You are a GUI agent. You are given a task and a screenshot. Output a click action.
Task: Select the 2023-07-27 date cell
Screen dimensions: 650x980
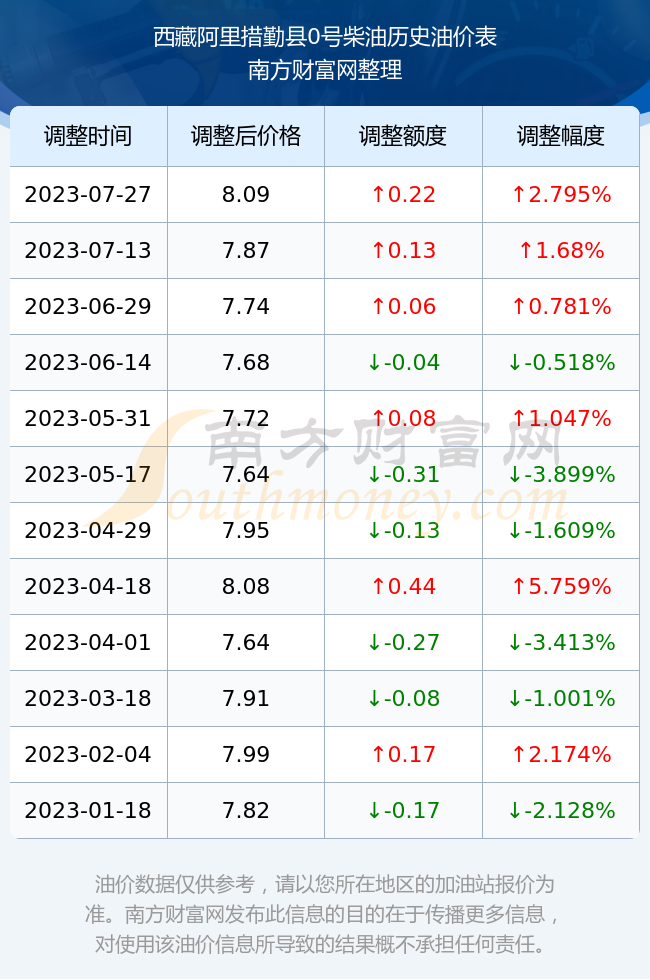[88, 194]
